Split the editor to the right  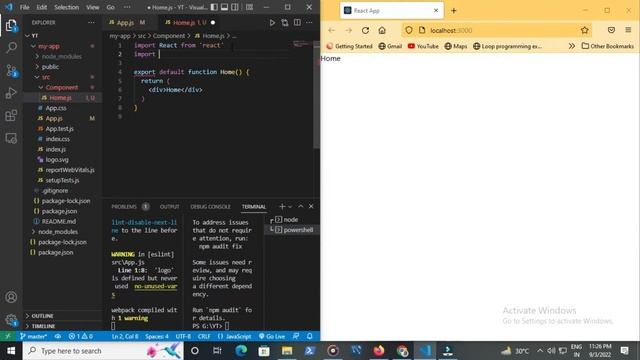[x=297, y=23]
